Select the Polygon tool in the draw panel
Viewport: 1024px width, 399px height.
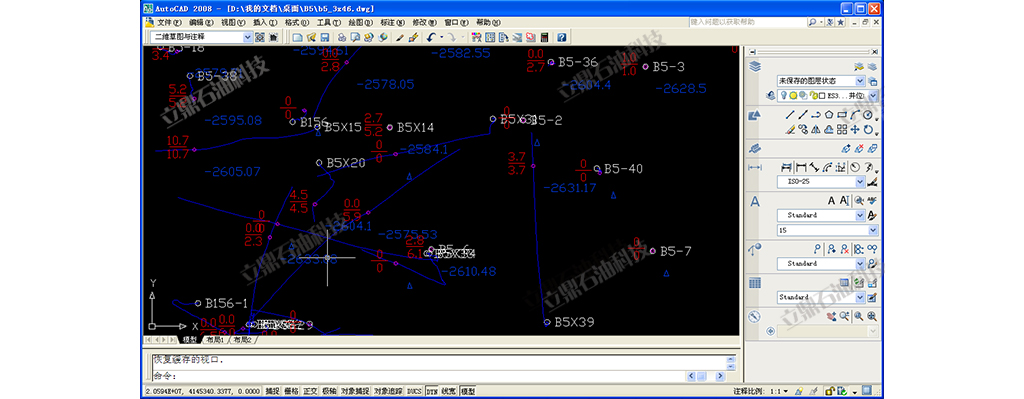pos(829,115)
